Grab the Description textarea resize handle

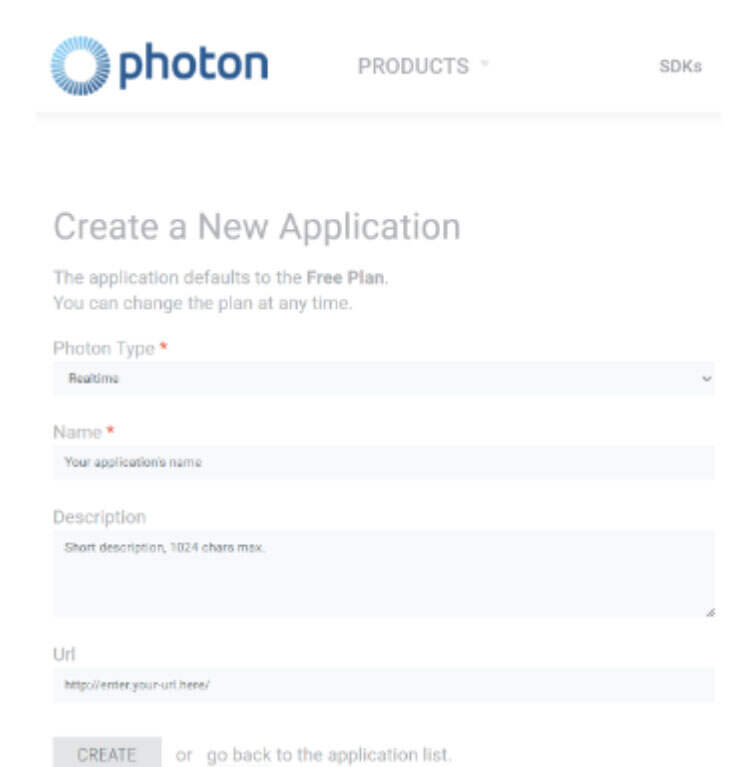pyautogui.click(x=709, y=611)
